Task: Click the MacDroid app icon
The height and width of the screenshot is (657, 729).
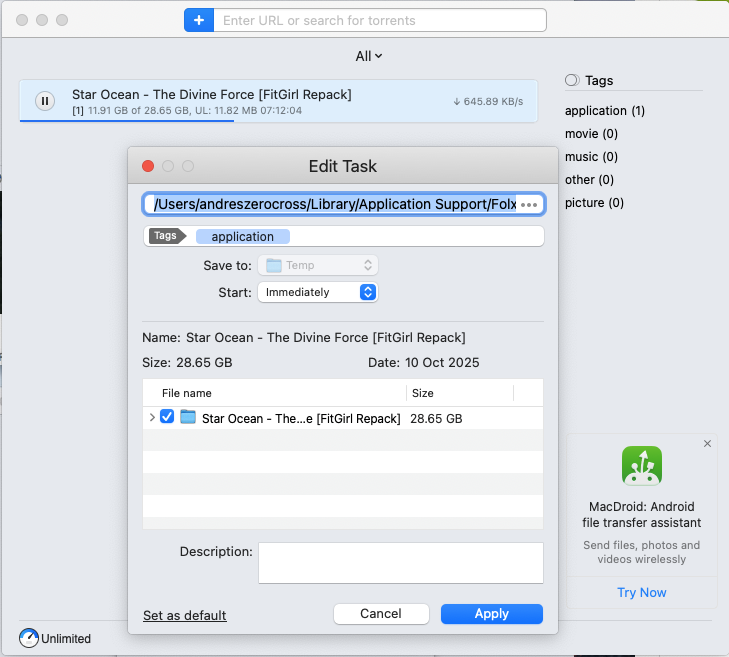Action: [642, 465]
